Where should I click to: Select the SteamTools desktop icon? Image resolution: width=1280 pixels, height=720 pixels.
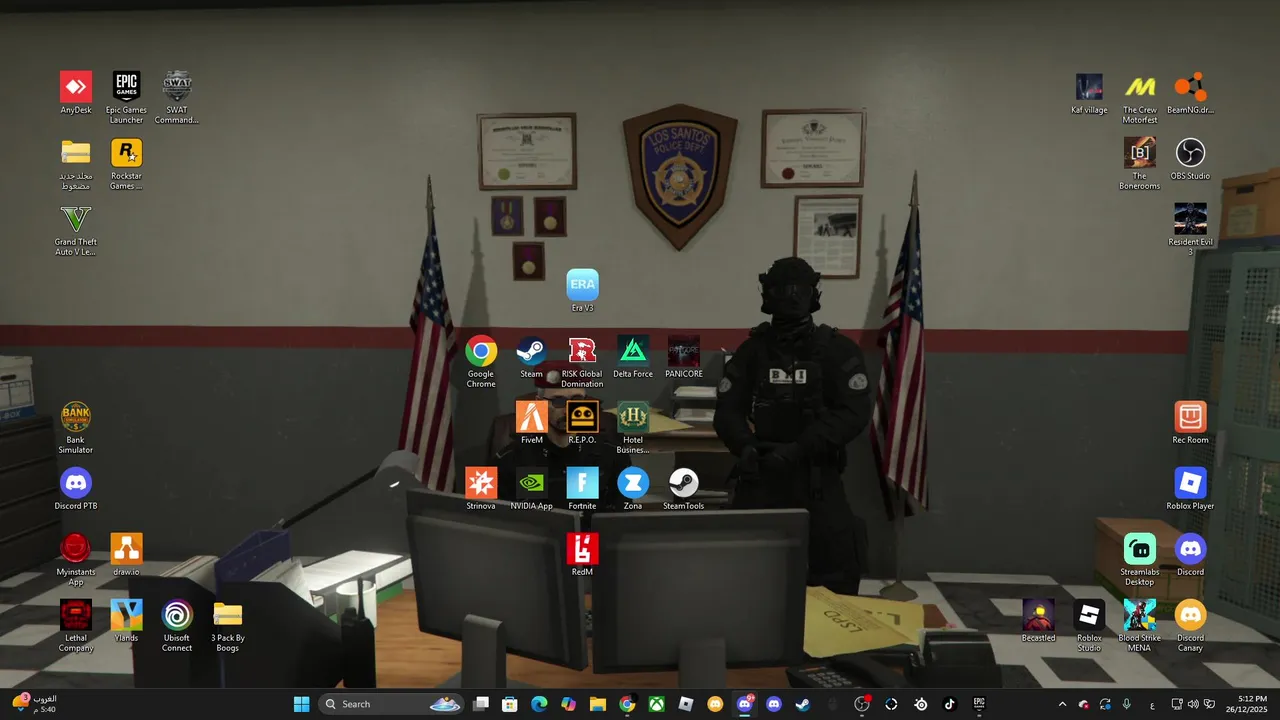pos(684,489)
